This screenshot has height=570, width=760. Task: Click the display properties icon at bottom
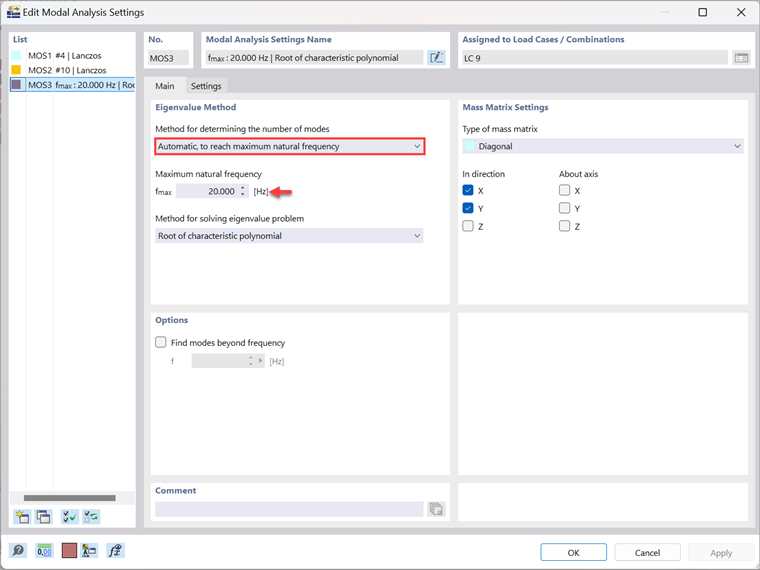[89, 551]
